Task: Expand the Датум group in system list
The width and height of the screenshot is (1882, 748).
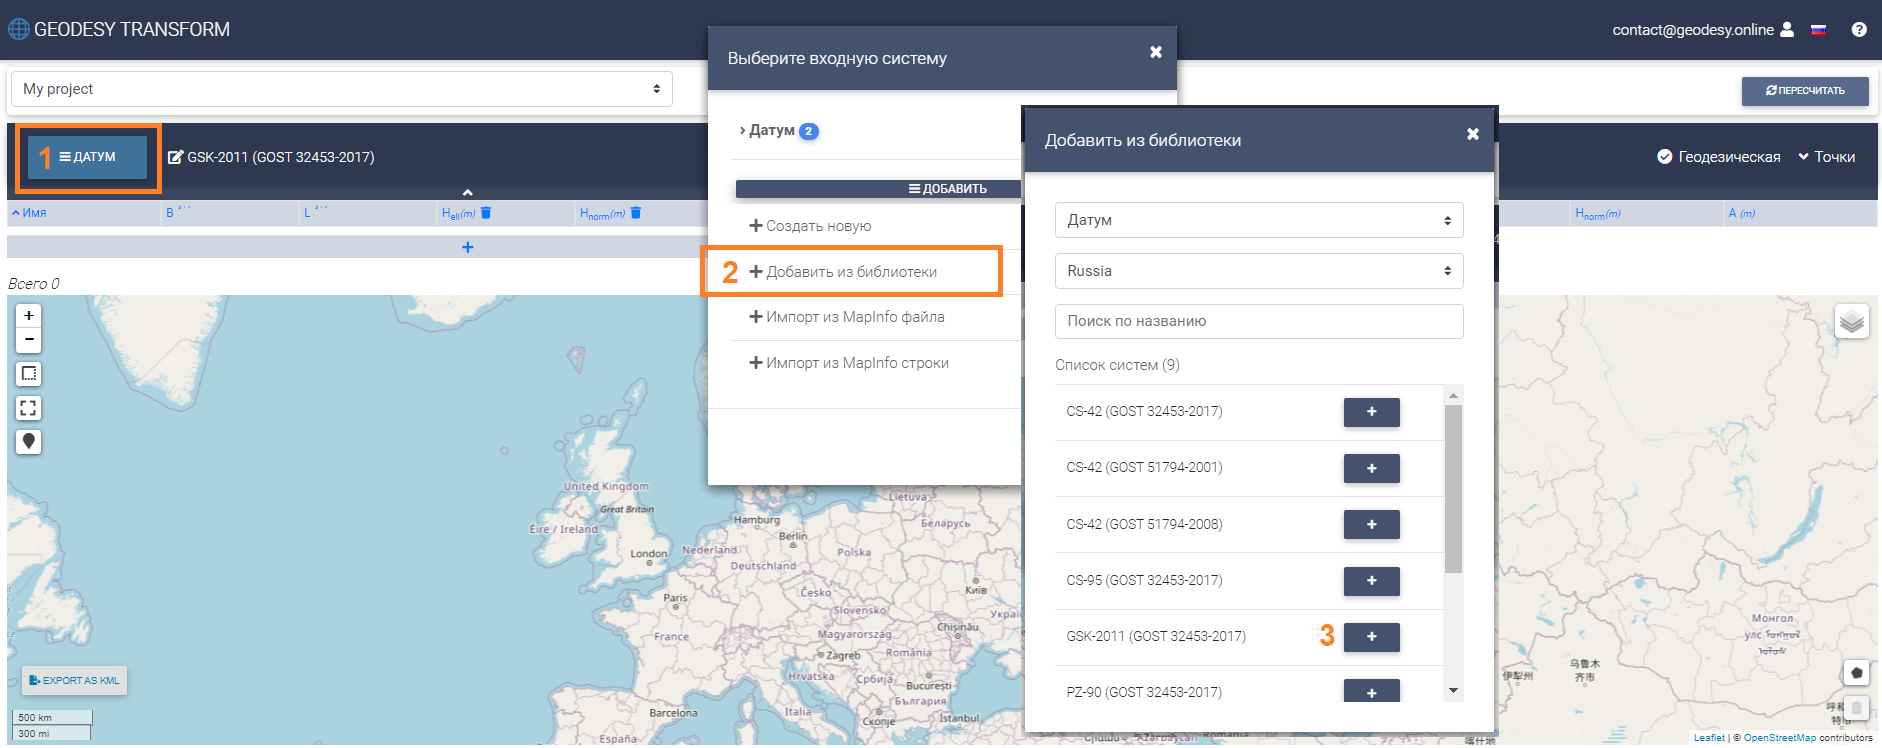Action: pyautogui.click(x=771, y=131)
